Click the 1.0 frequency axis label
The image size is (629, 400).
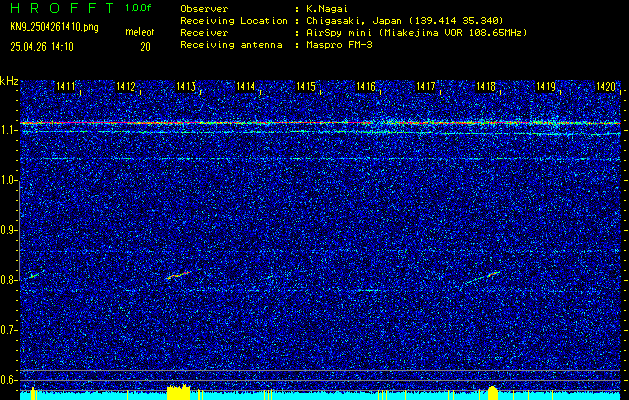click(x=8, y=180)
